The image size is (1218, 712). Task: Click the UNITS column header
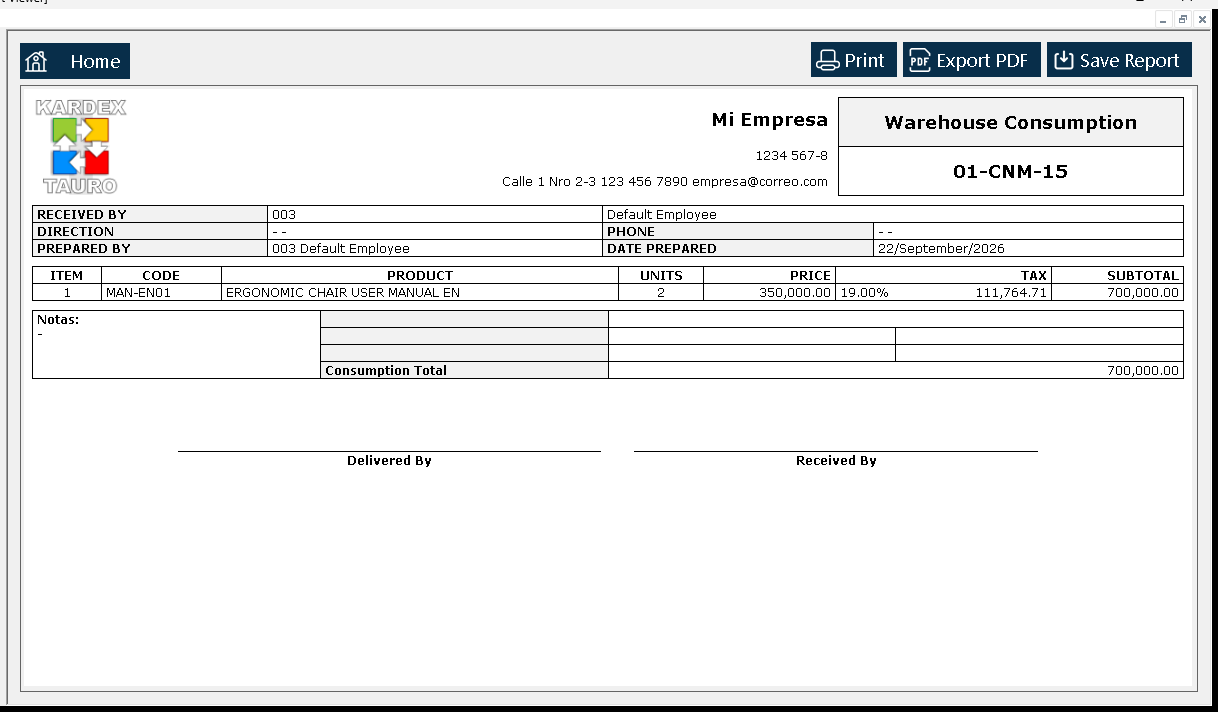coord(661,275)
